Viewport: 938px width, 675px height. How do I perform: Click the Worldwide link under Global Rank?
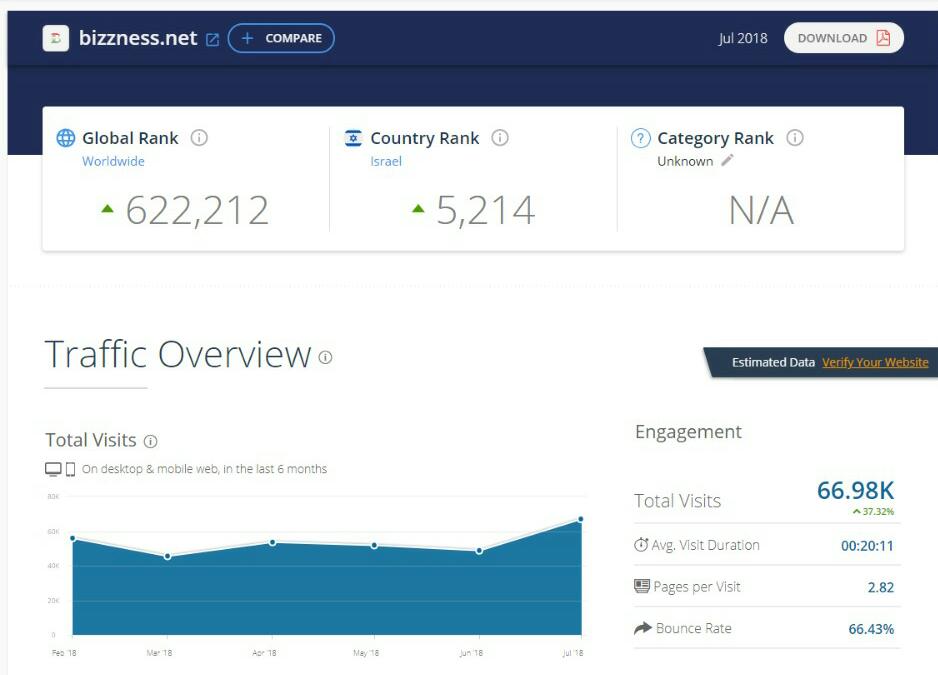(x=113, y=161)
